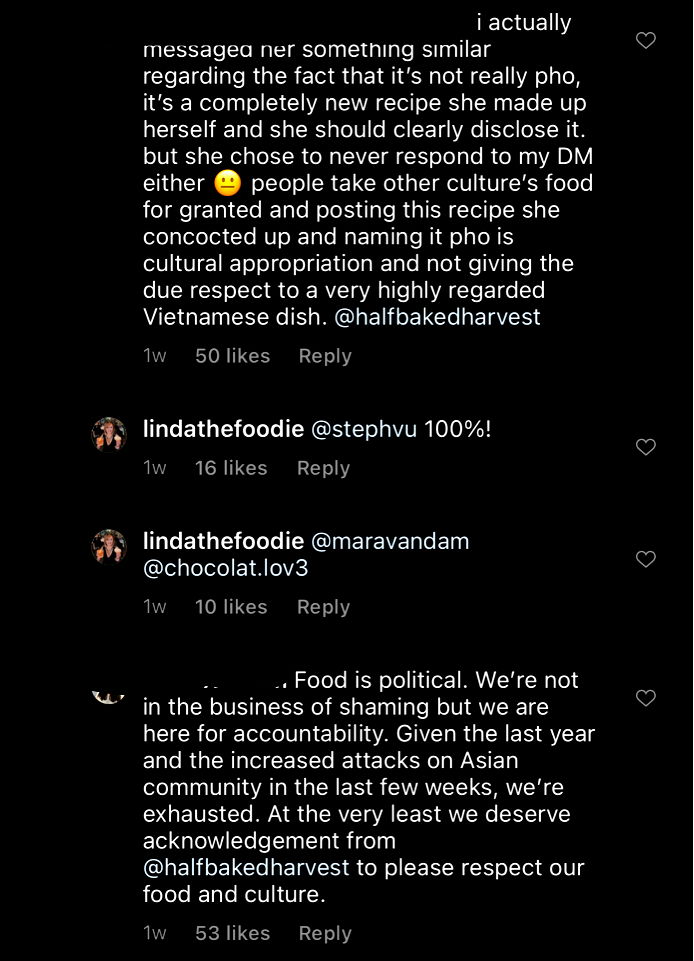The image size is (694, 961).
Task: Visit the @maravandam profile mention
Action: click(391, 541)
